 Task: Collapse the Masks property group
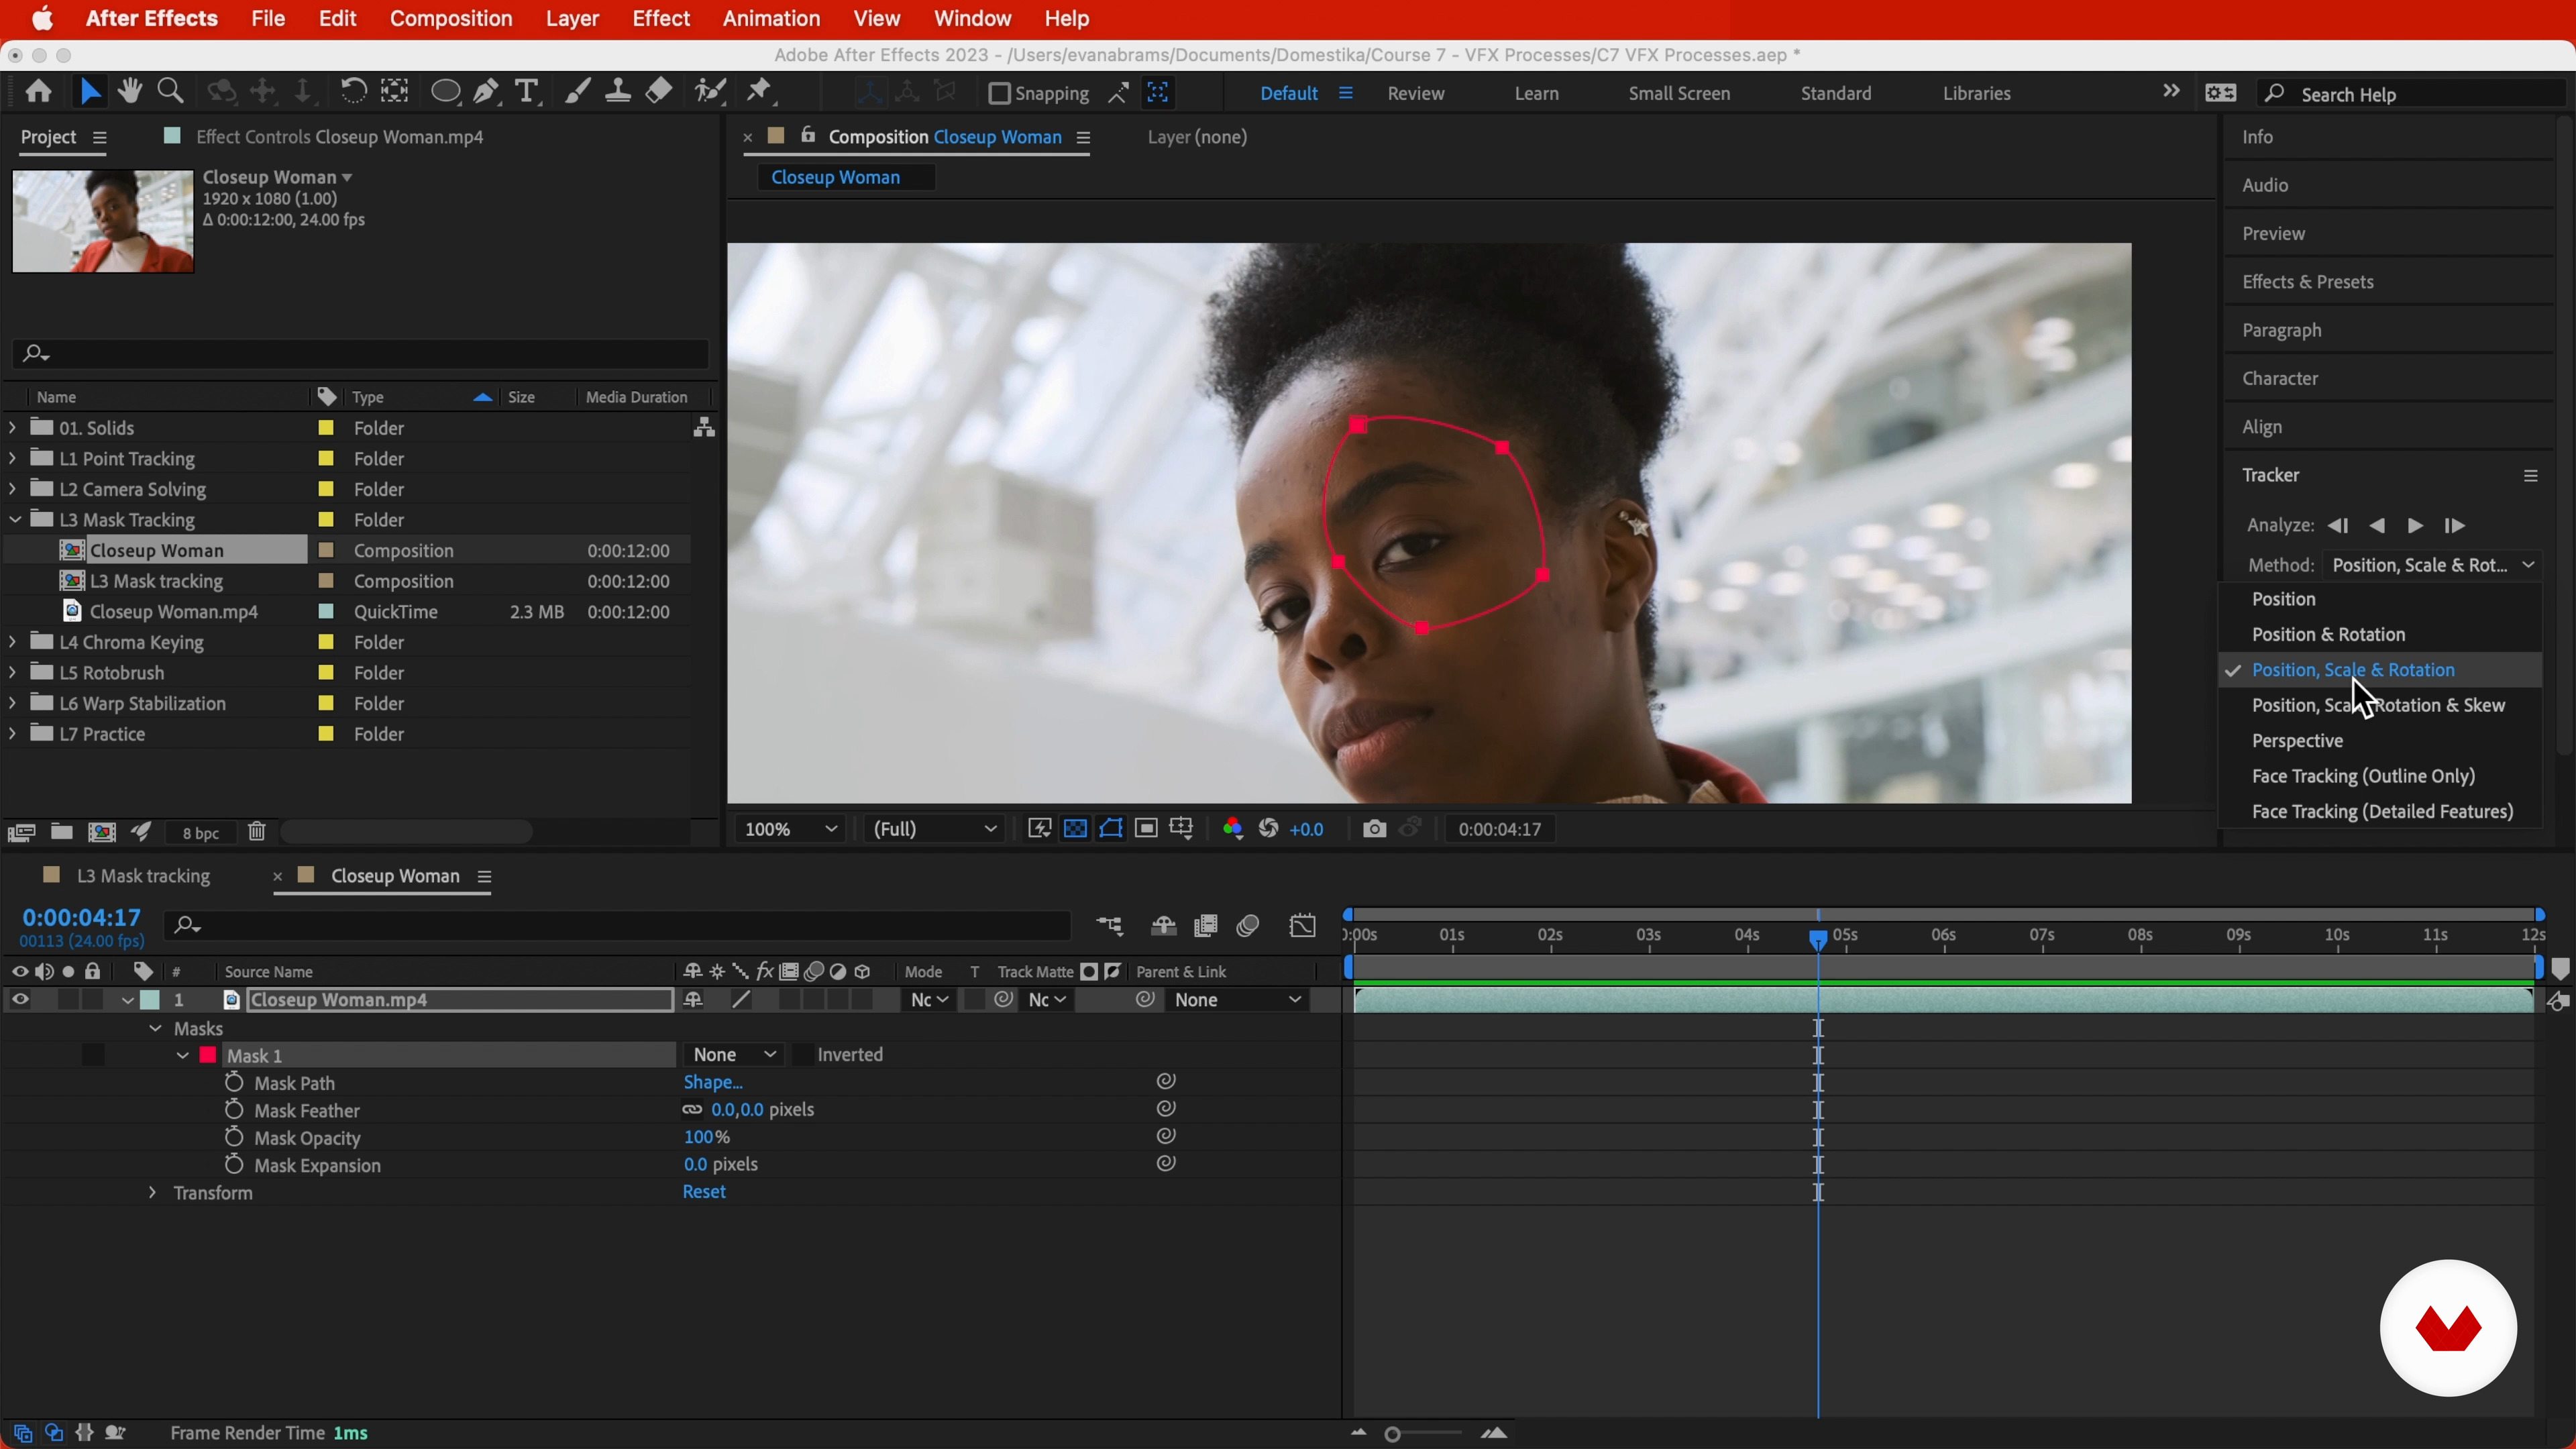coord(155,1029)
